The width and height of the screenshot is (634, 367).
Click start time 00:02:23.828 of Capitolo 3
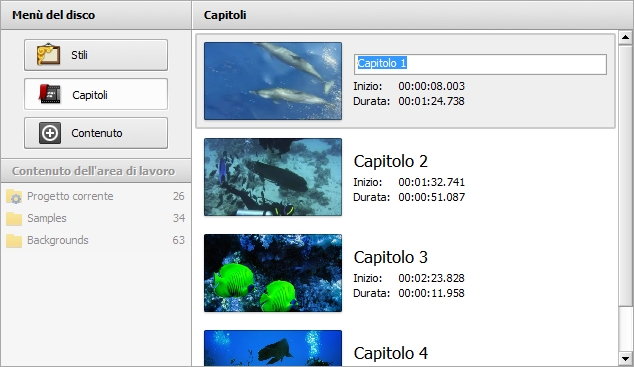pyautogui.click(x=431, y=278)
